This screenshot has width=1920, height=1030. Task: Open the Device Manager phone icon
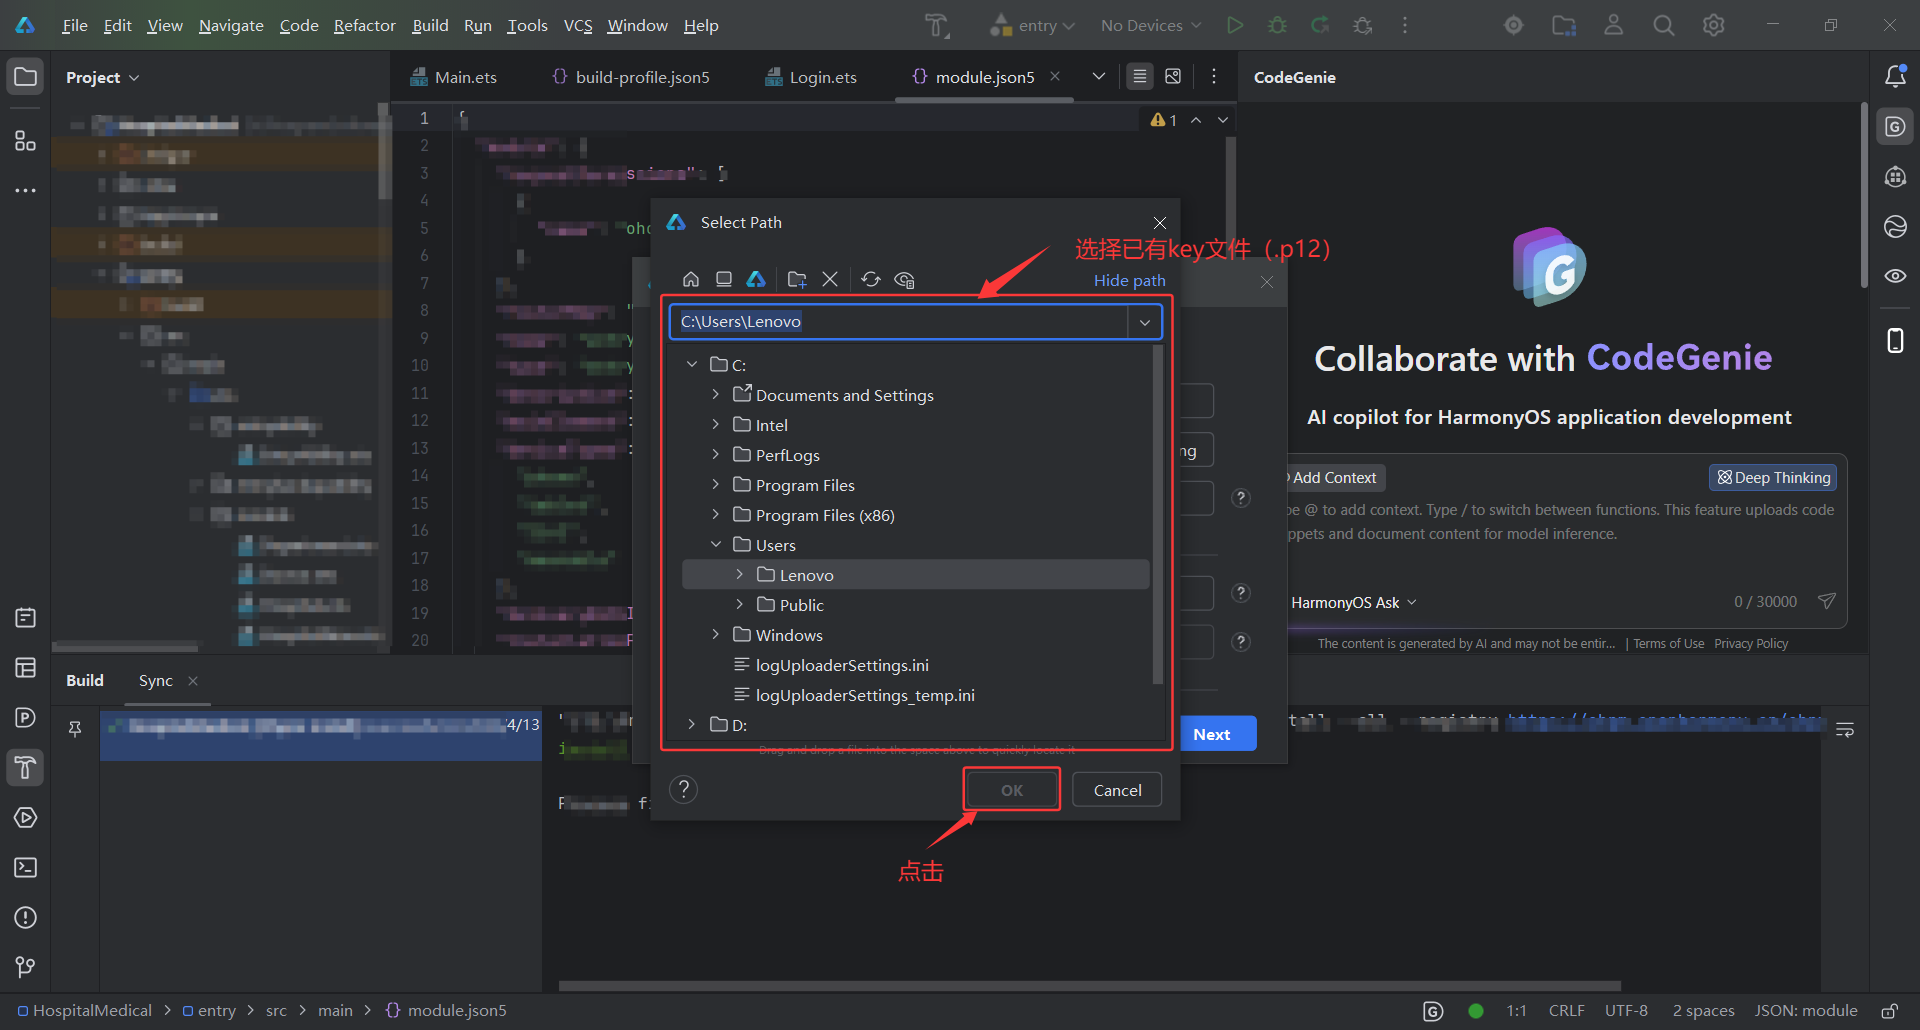click(1895, 341)
